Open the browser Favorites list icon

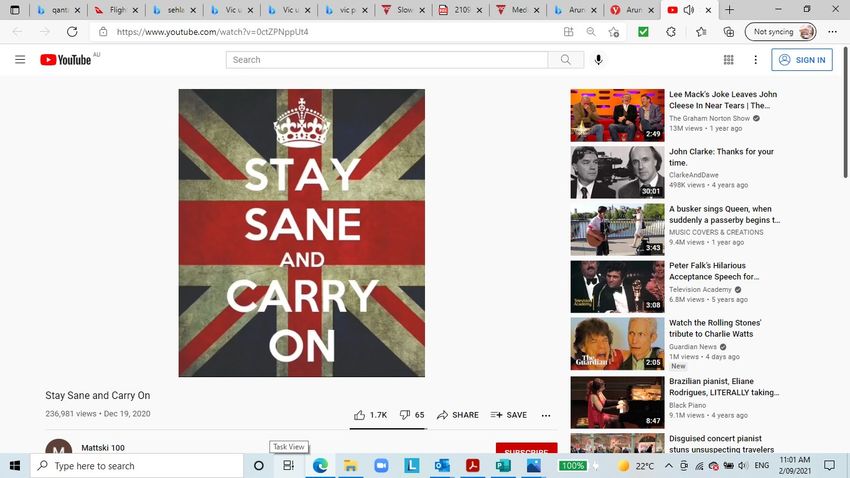click(701, 32)
